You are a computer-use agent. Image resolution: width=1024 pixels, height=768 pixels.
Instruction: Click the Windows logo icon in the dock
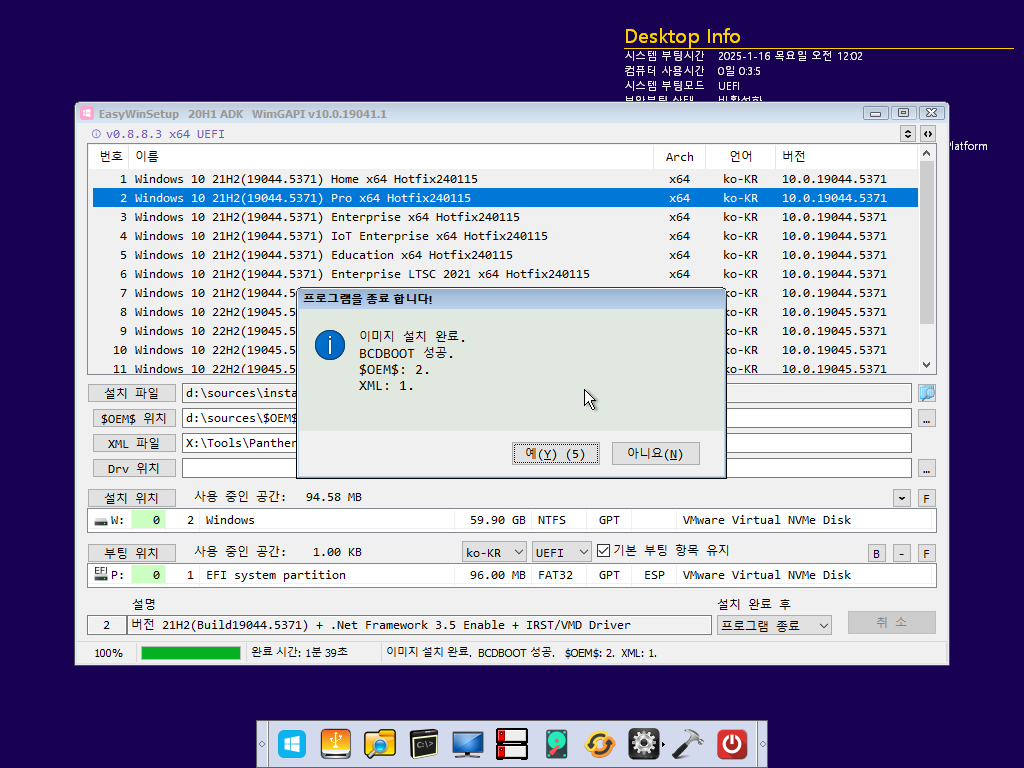click(x=291, y=744)
